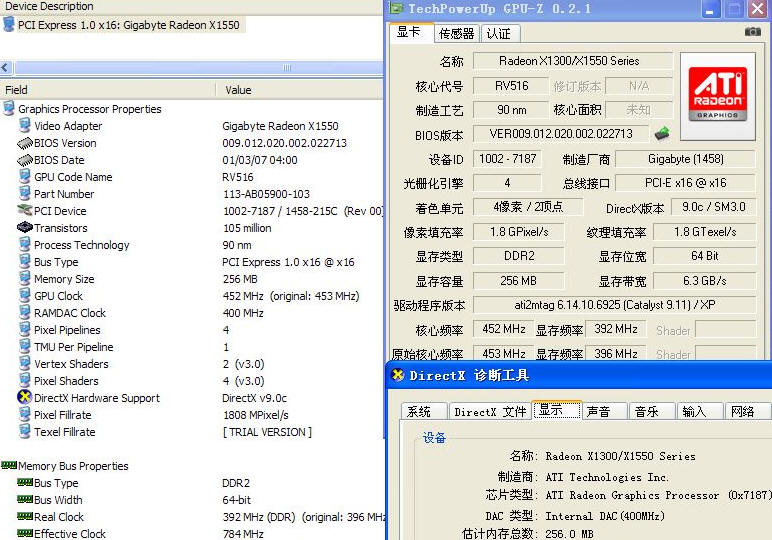The image size is (772, 540).
Task: Switch to the 传感器 tab in GPU-Z
Action: click(x=456, y=33)
